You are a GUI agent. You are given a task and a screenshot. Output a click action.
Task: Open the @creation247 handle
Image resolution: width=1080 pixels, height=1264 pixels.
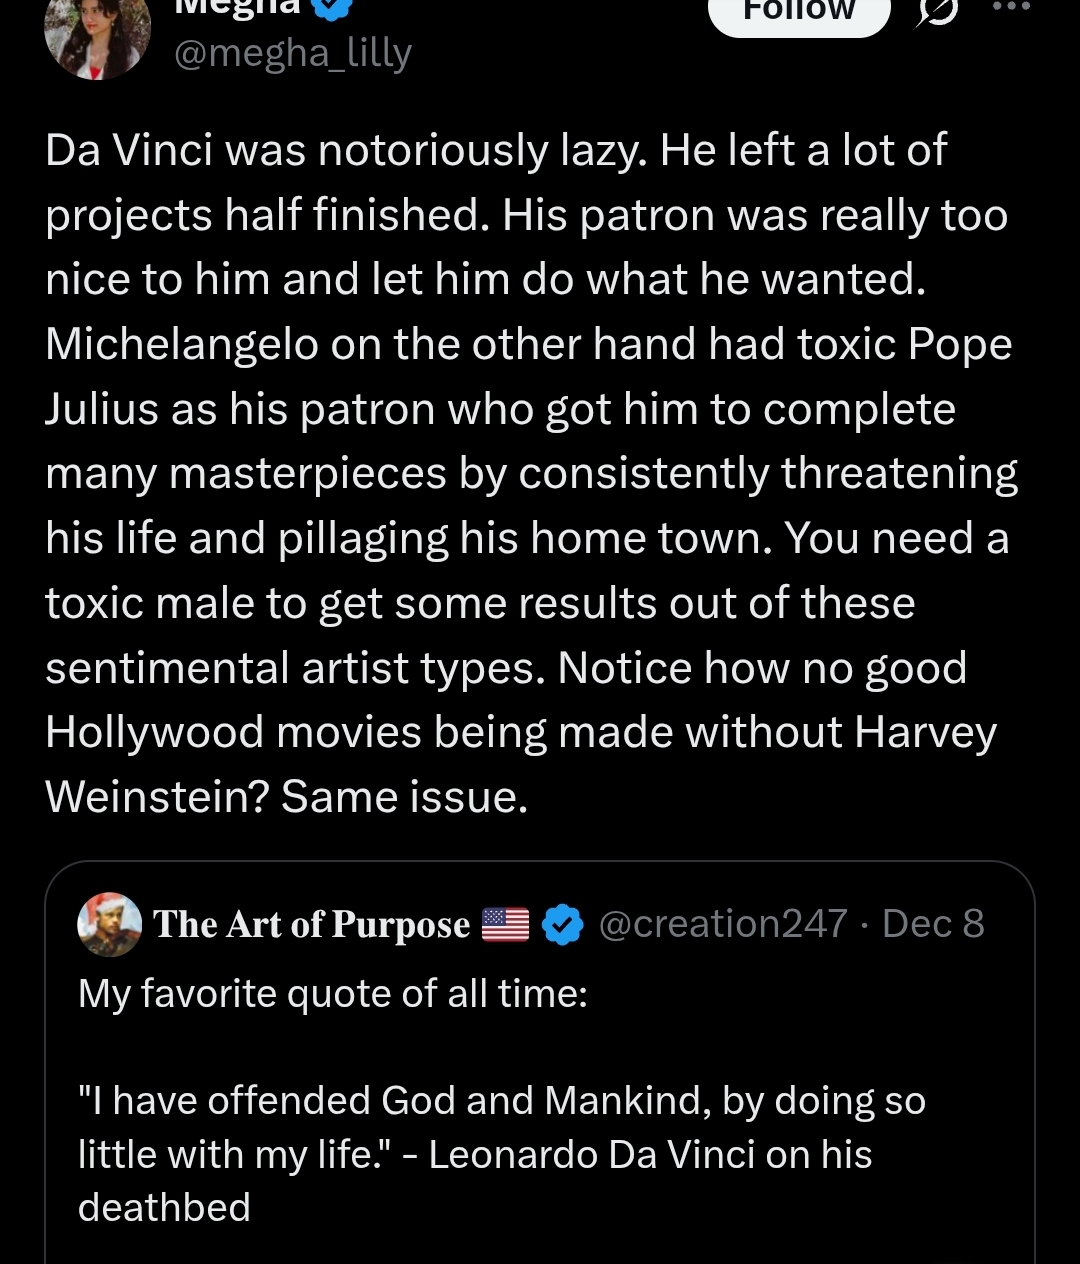point(722,924)
